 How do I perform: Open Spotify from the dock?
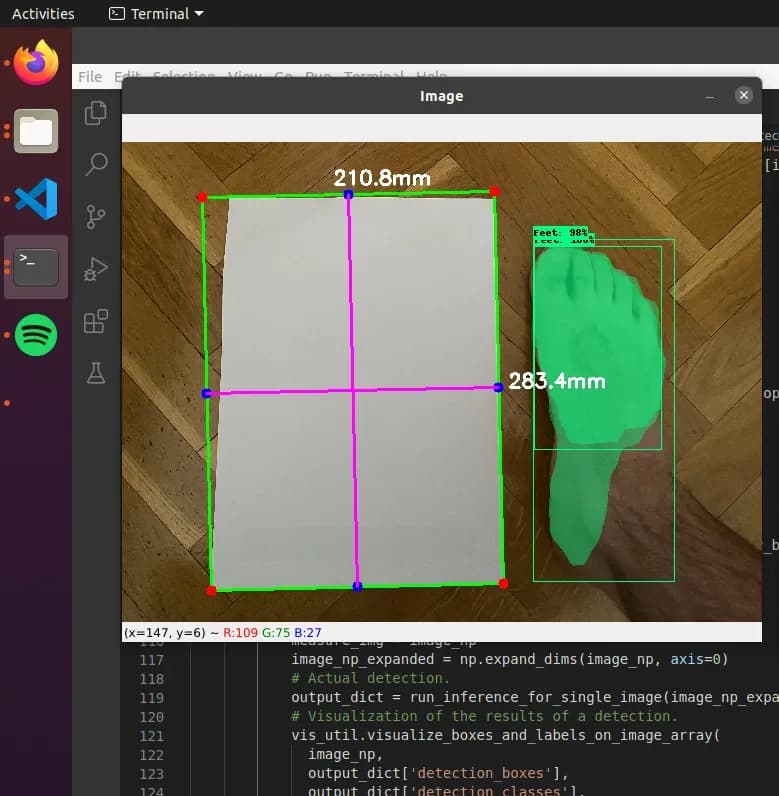(x=36, y=335)
